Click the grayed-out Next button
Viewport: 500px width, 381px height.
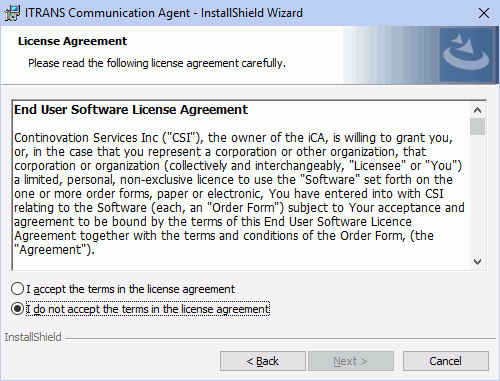click(351, 361)
